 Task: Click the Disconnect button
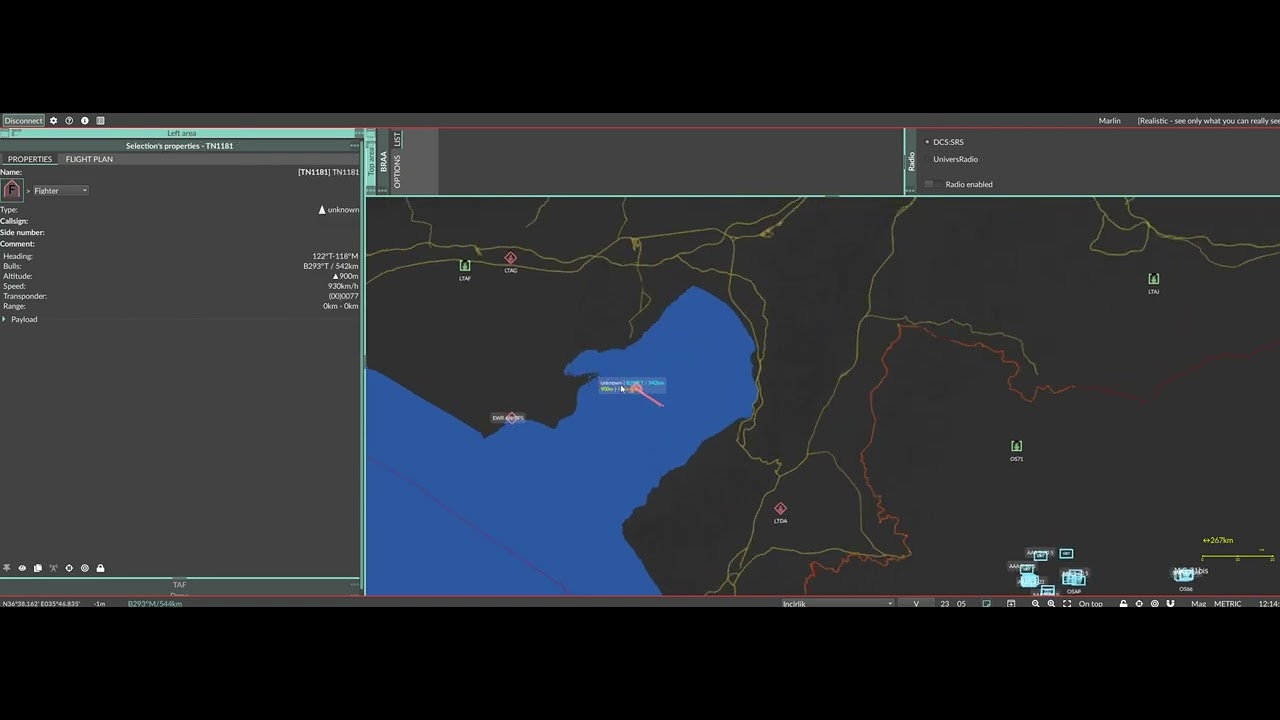pos(23,120)
